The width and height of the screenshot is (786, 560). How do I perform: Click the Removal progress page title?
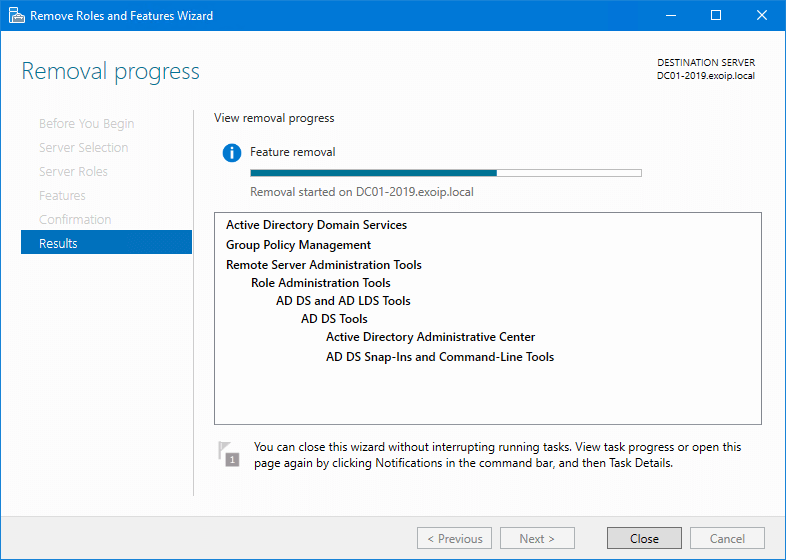(x=111, y=71)
